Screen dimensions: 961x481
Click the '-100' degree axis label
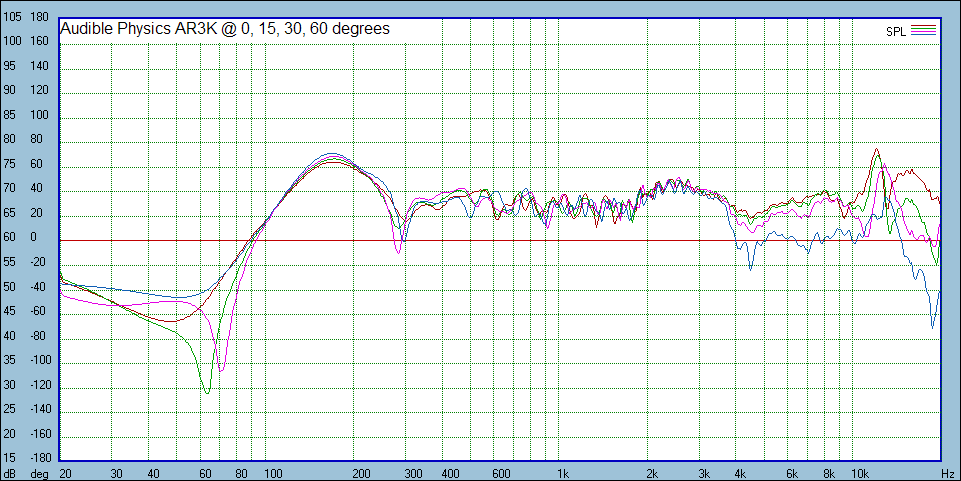tap(41, 360)
